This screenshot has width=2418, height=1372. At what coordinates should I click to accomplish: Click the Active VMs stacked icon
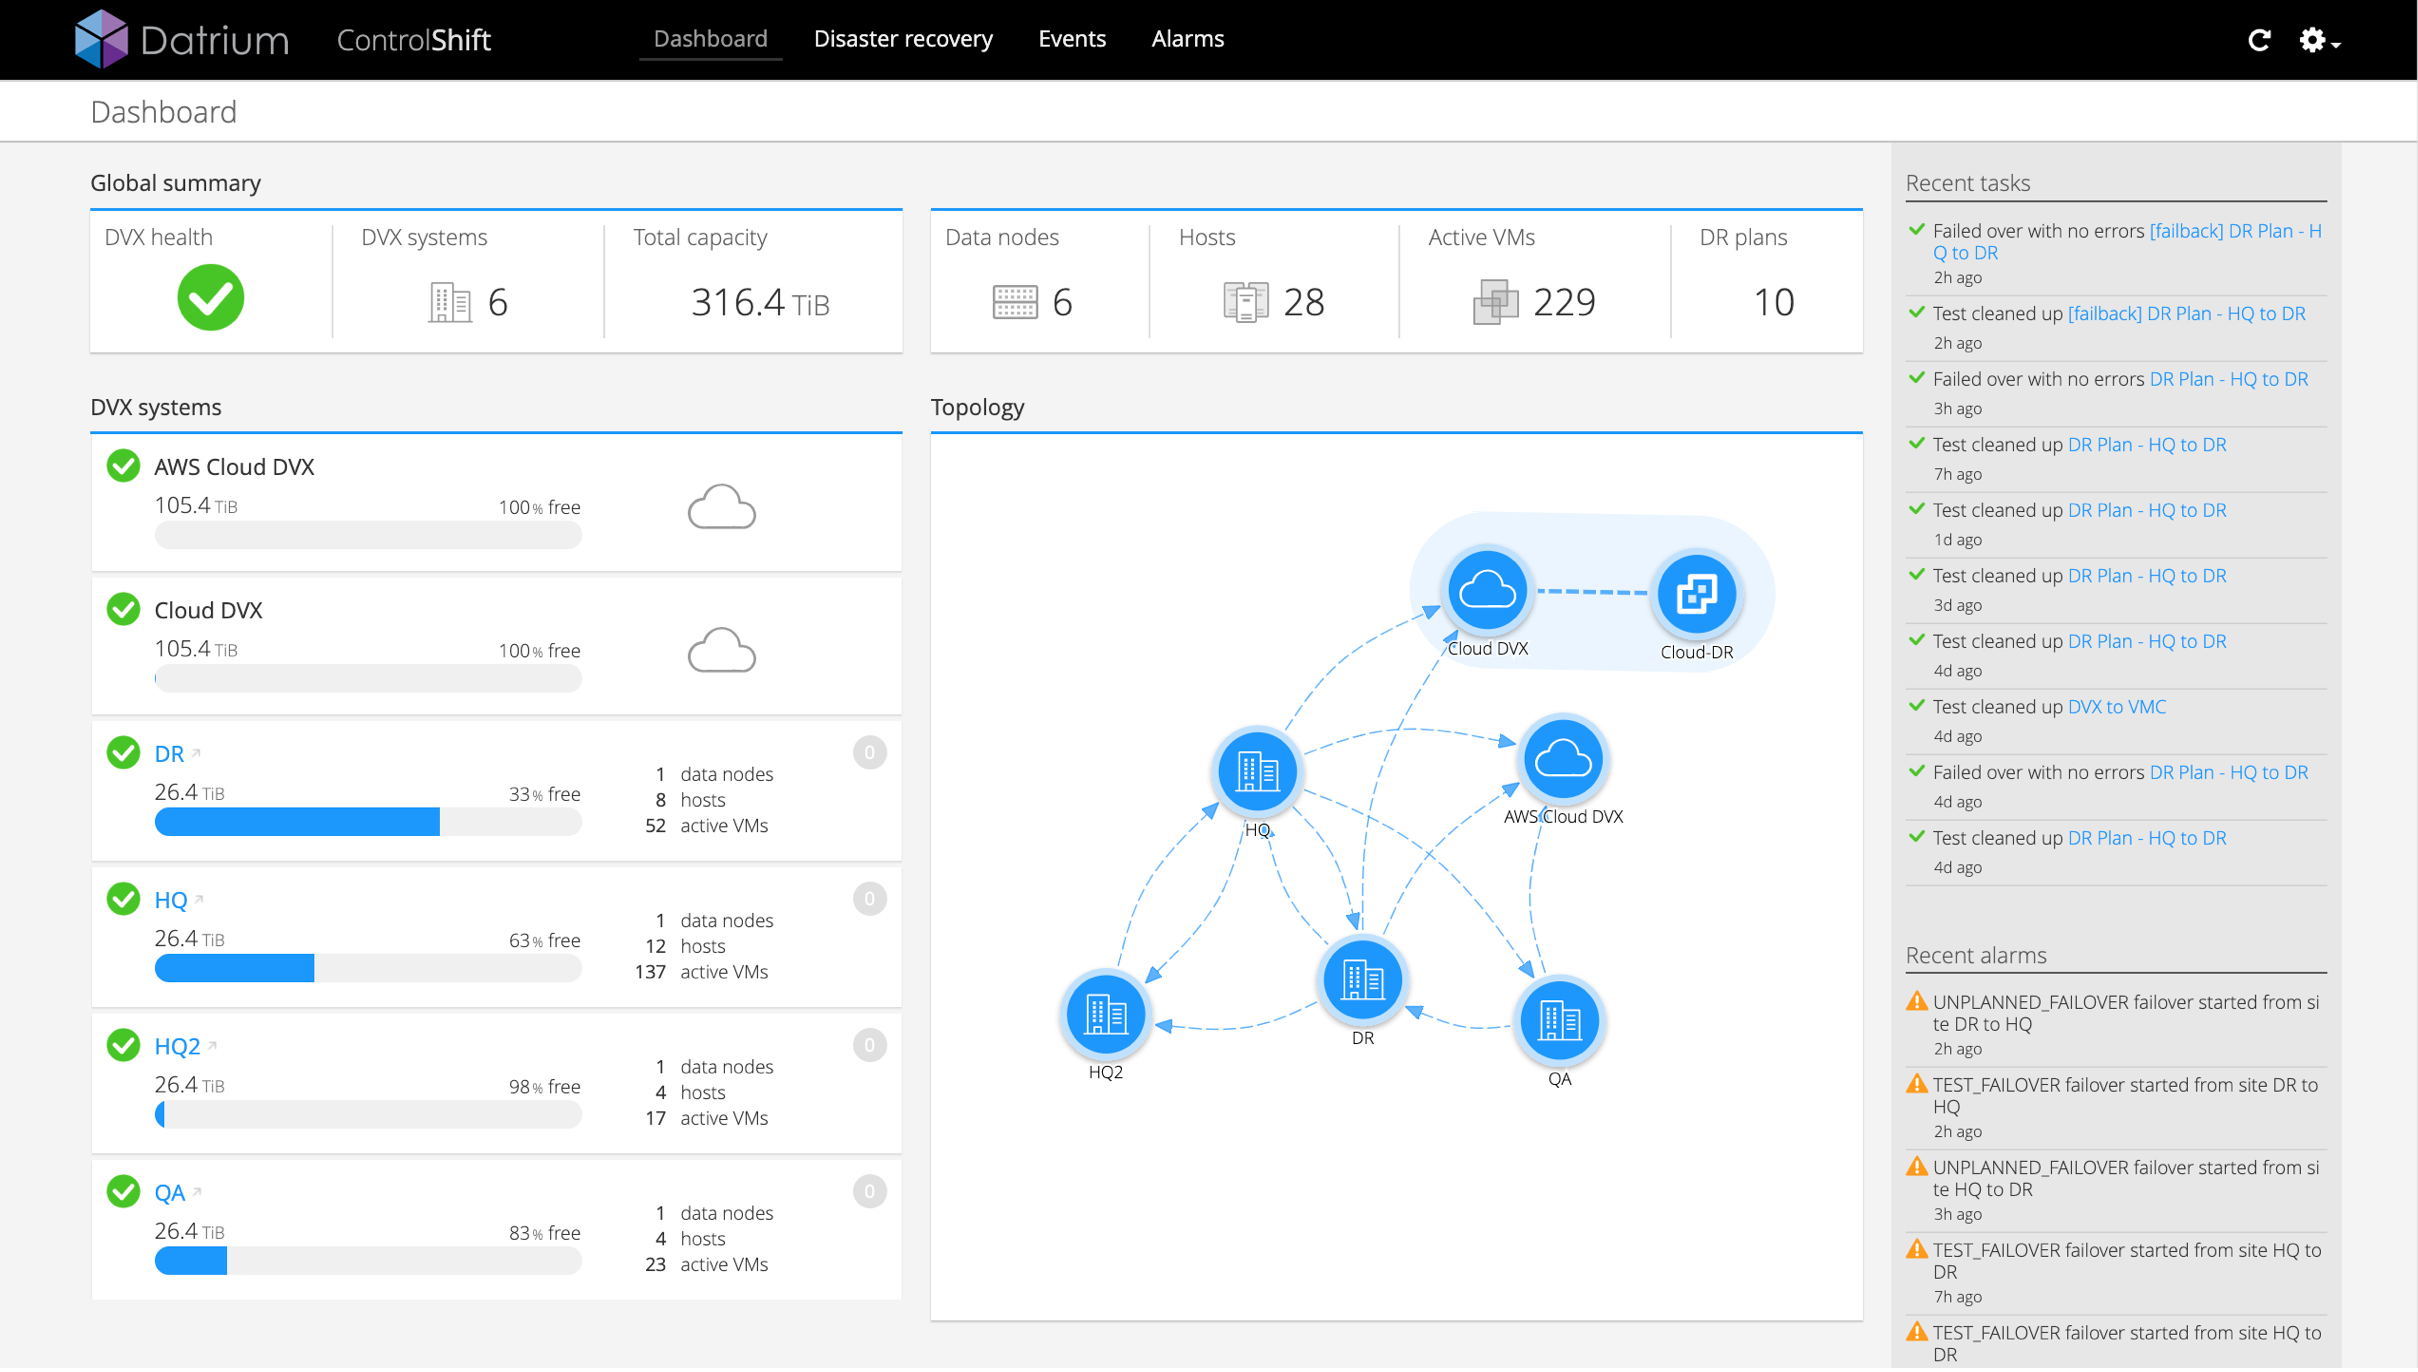click(1496, 302)
